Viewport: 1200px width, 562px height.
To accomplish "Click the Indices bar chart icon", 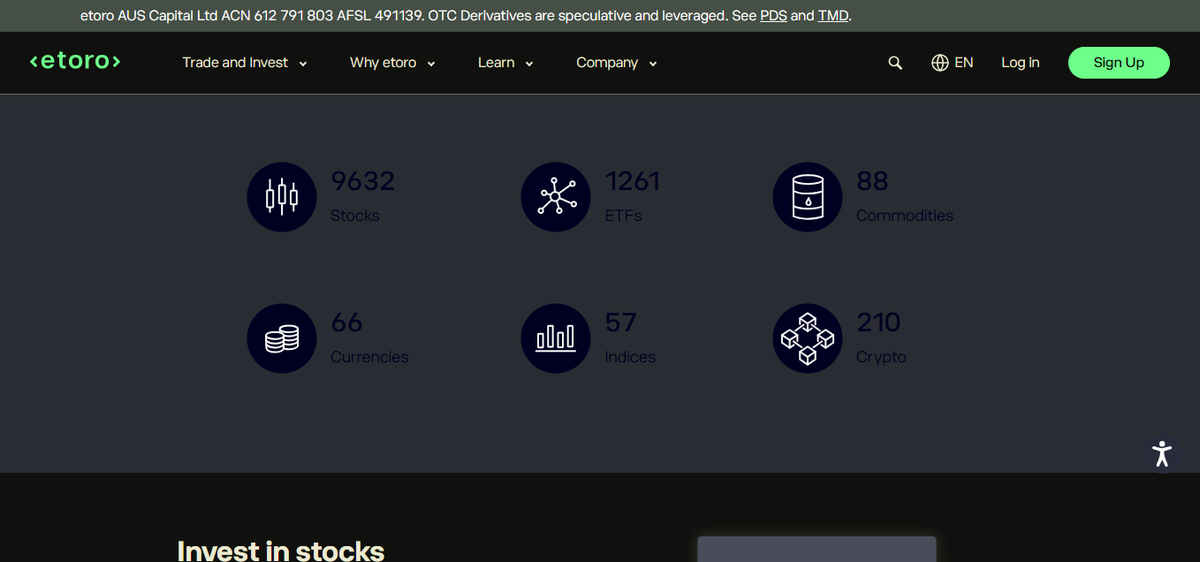I will pyautogui.click(x=556, y=338).
